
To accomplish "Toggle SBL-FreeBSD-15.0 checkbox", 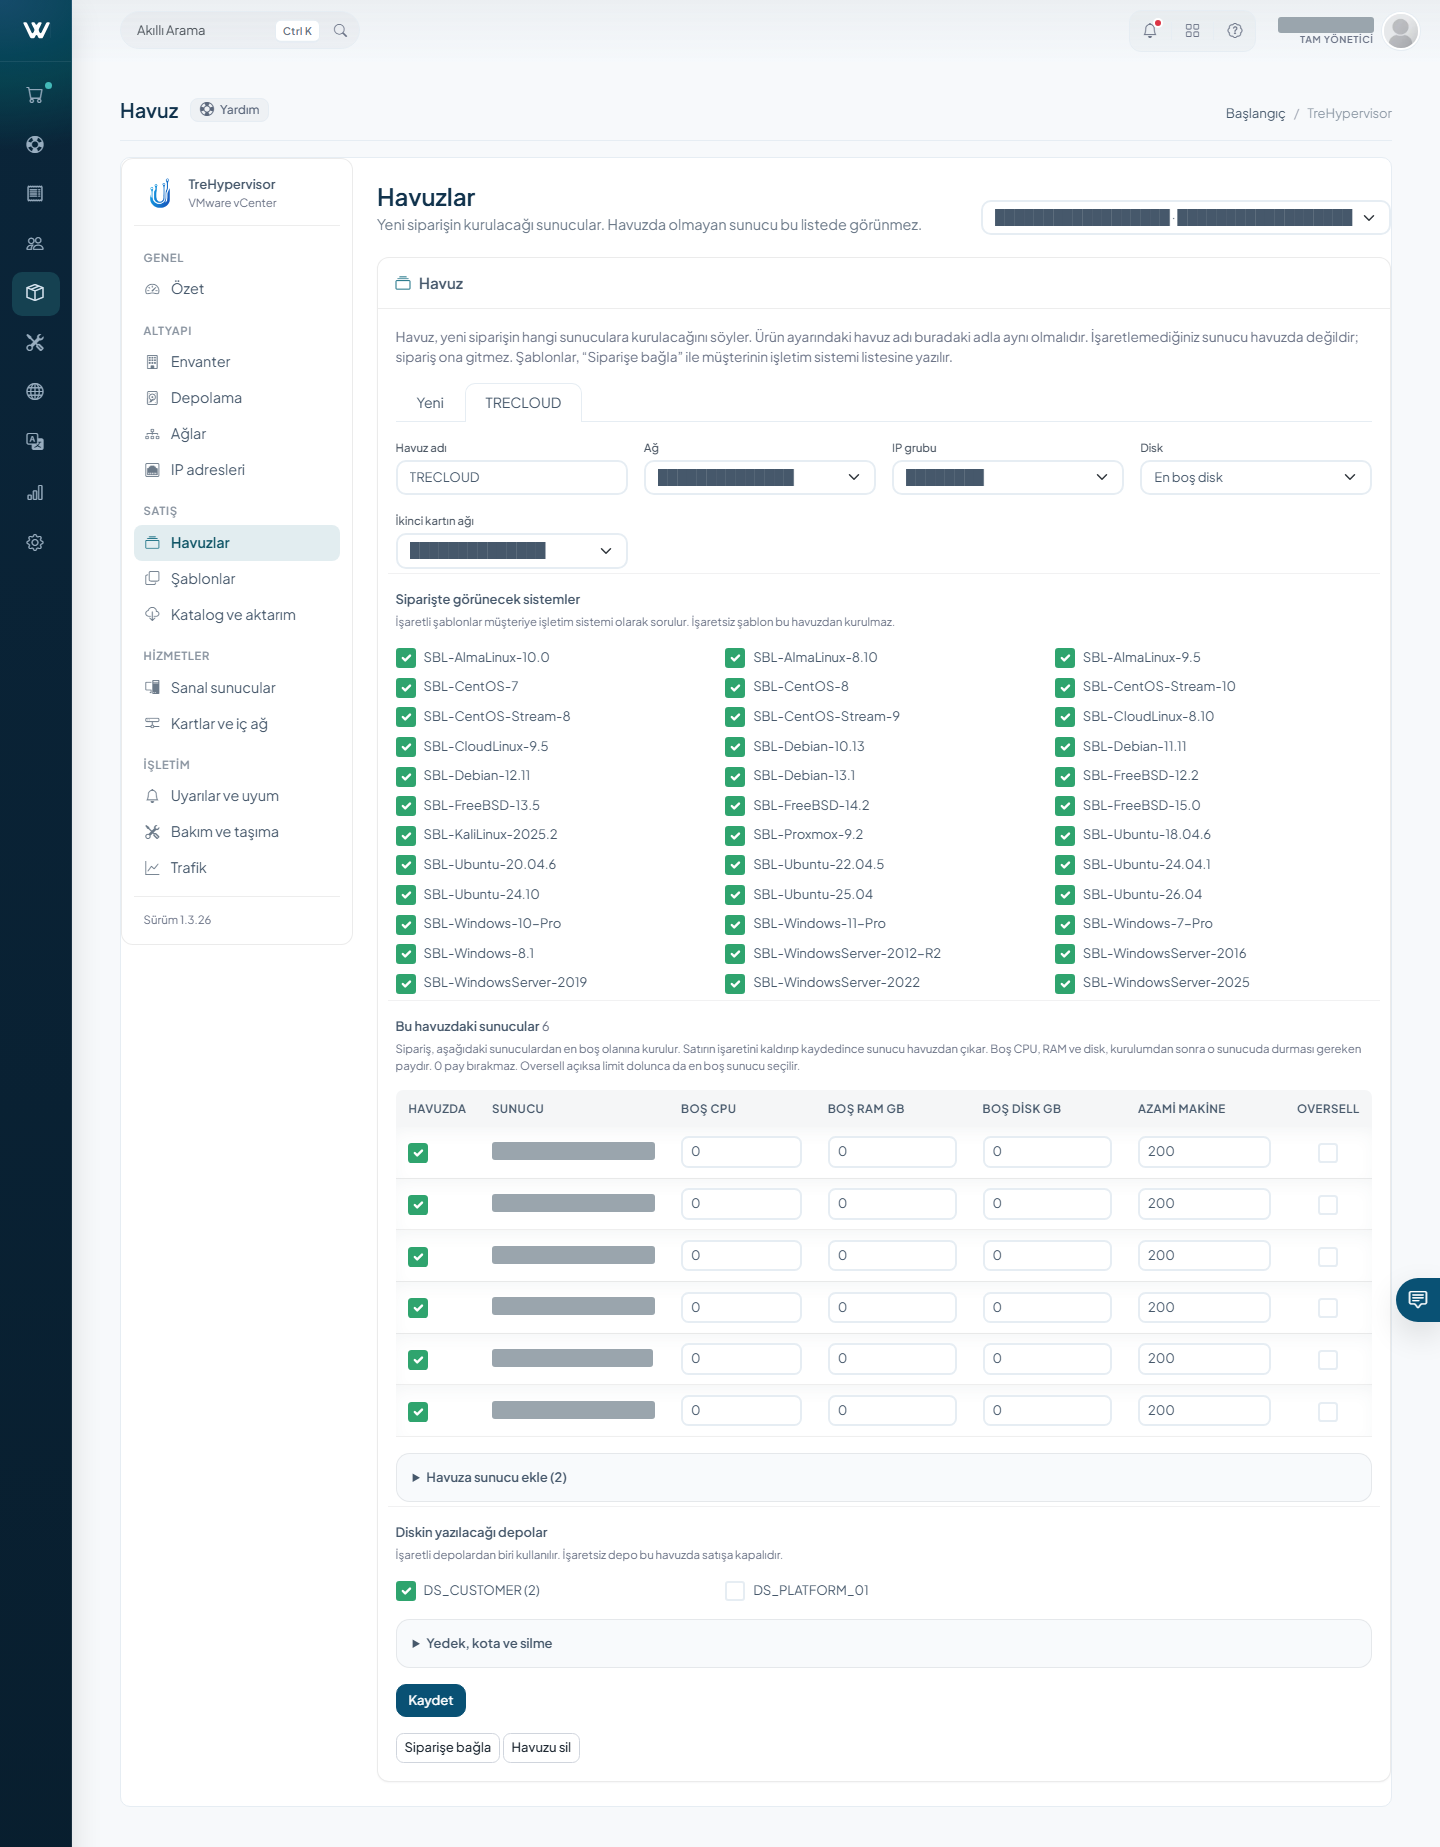I will 1065,806.
